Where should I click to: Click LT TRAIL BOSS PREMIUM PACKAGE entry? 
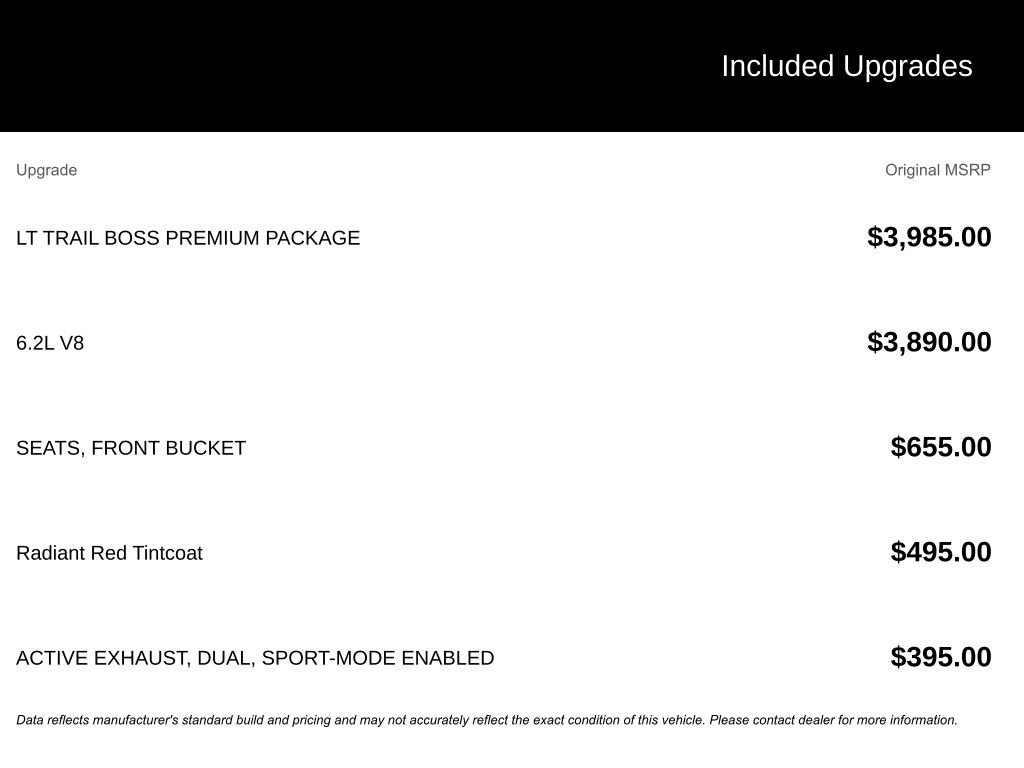(188, 238)
